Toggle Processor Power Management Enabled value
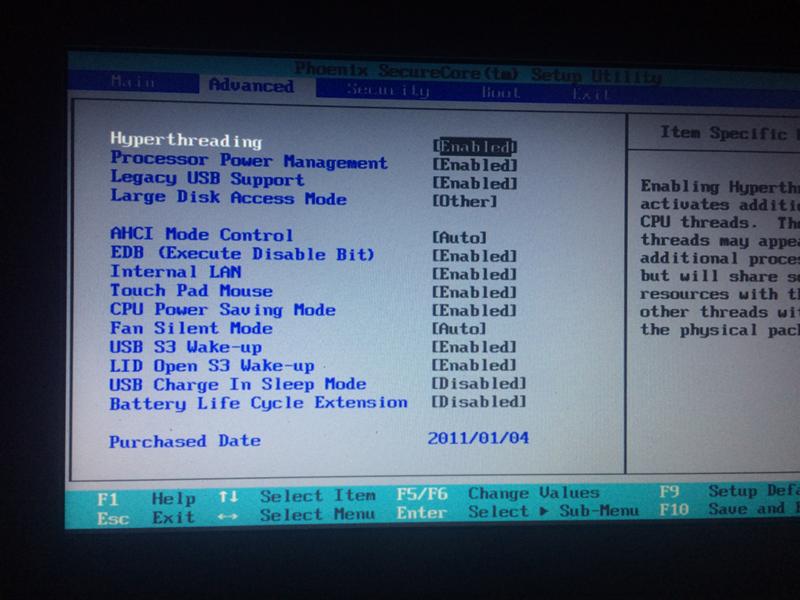Image resolution: width=800 pixels, height=600 pixels. [475, 165]
